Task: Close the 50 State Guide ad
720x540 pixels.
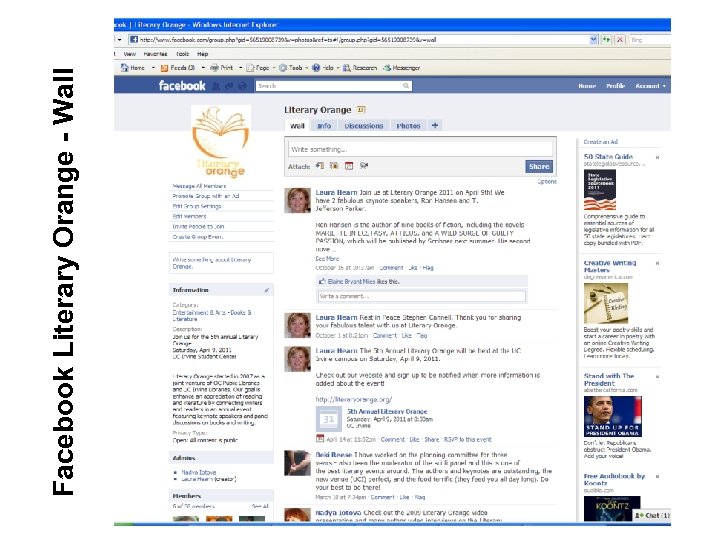Action: click(x=657, y=158)
